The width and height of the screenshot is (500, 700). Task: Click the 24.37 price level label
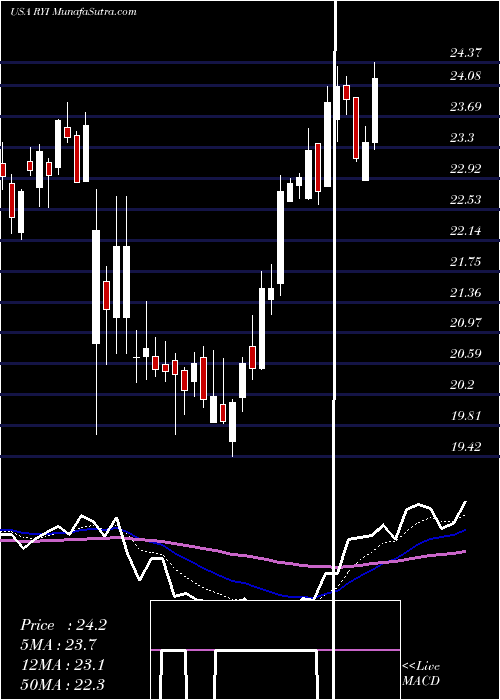pos(466,53)
